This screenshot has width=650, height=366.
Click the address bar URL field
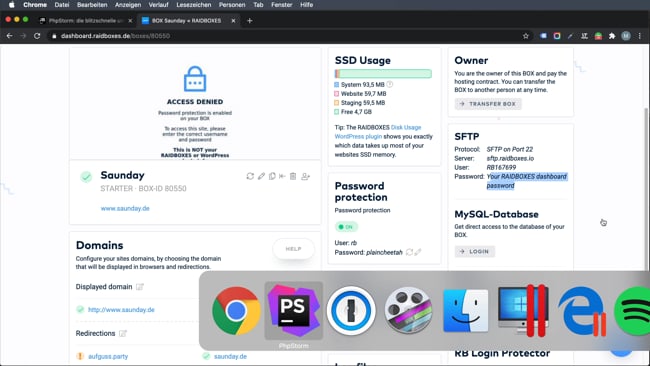(x=286, y=36)
